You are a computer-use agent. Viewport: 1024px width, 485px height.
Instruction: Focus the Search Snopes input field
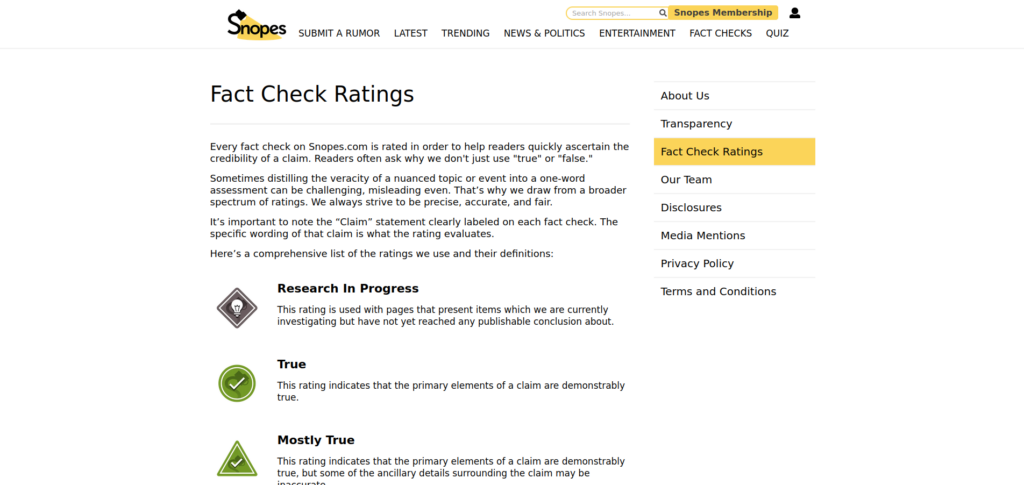click(613, 13)
